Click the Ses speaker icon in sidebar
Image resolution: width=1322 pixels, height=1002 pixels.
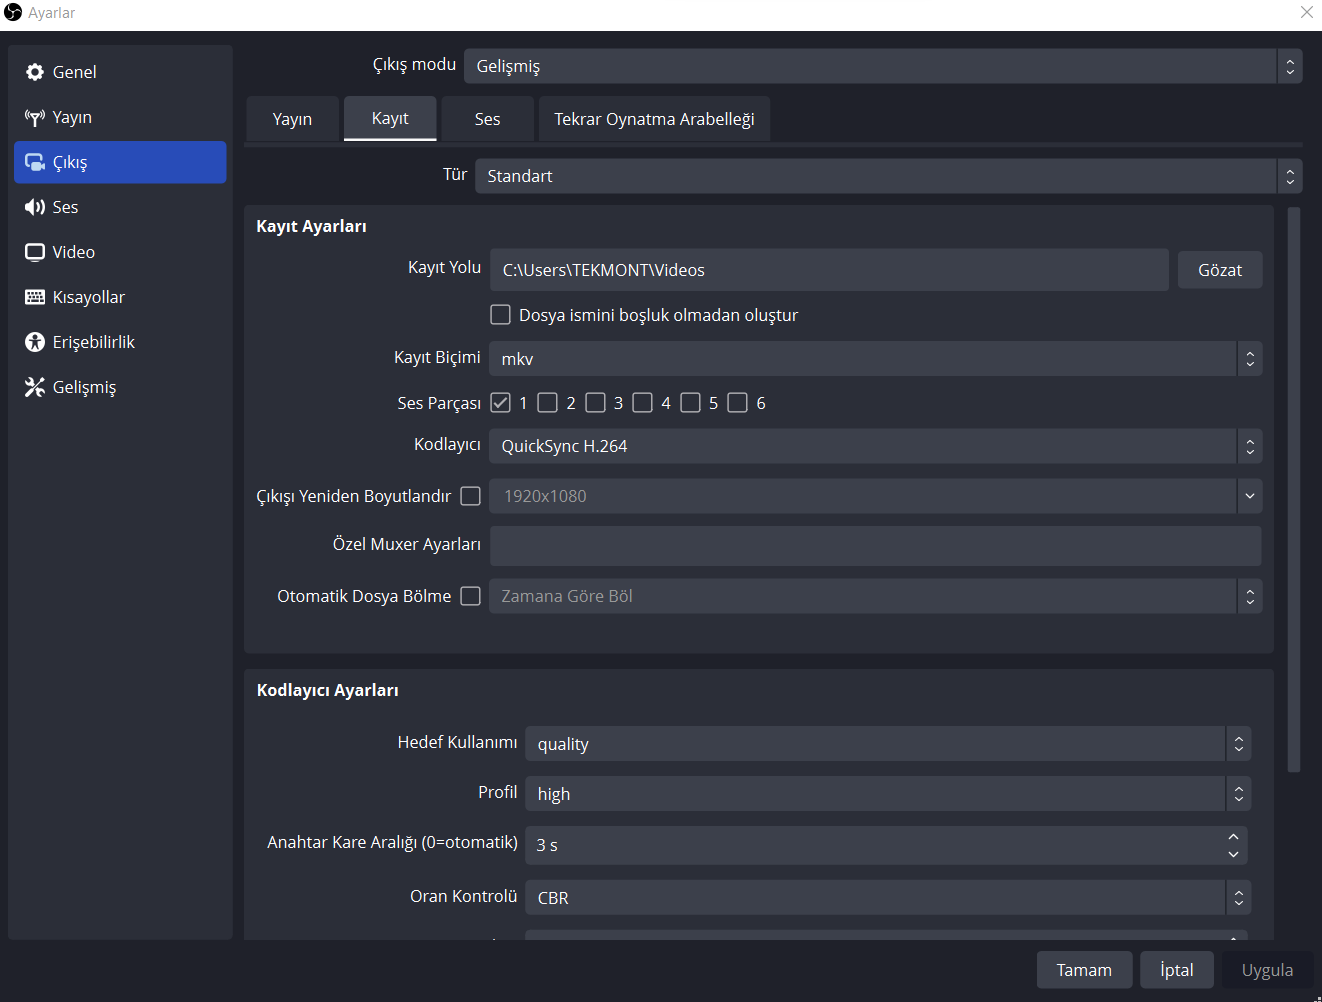[x=35, y=207]
